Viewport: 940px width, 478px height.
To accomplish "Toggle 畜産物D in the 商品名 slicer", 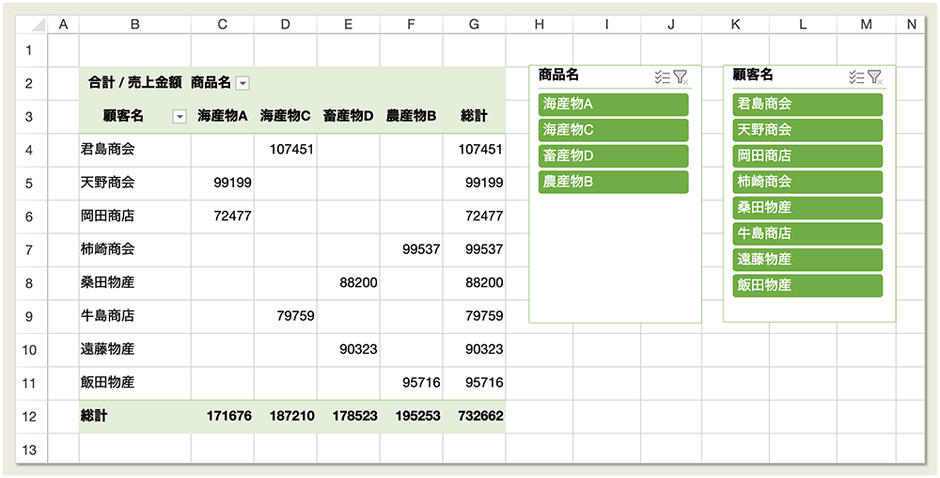I will (x=613, y=156).
